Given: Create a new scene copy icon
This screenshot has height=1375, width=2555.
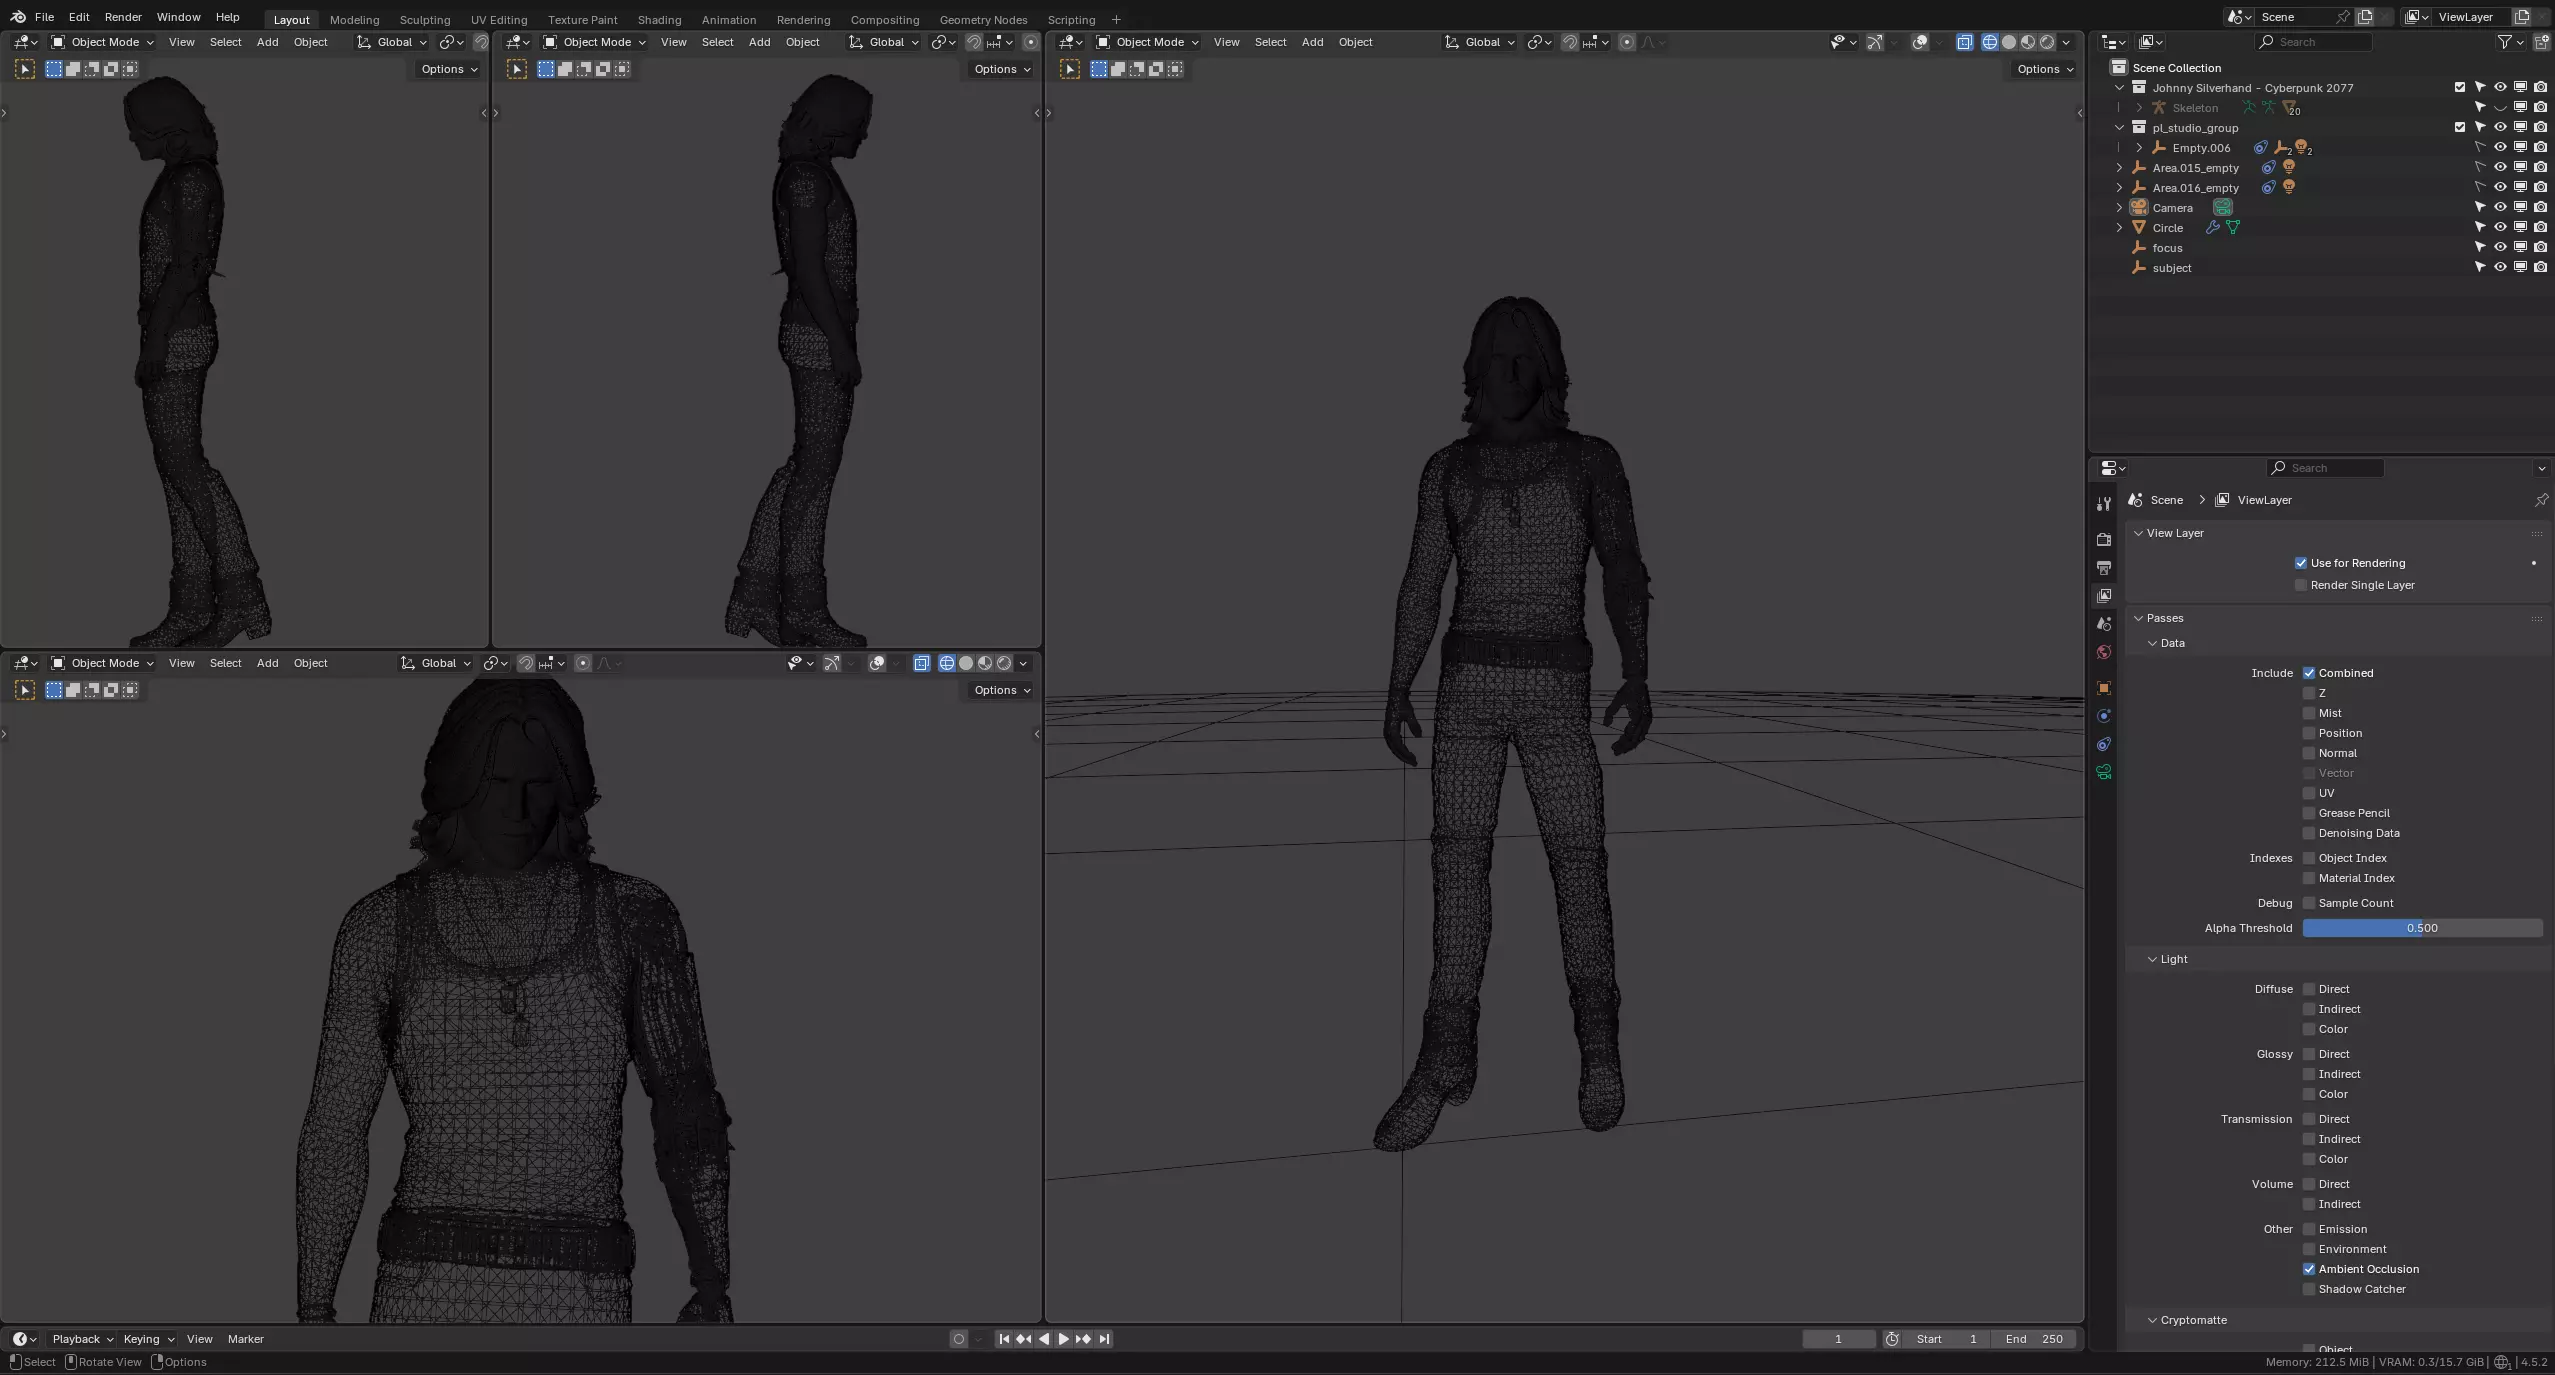Looking at the screenshot, I should tap(2365, 17).
